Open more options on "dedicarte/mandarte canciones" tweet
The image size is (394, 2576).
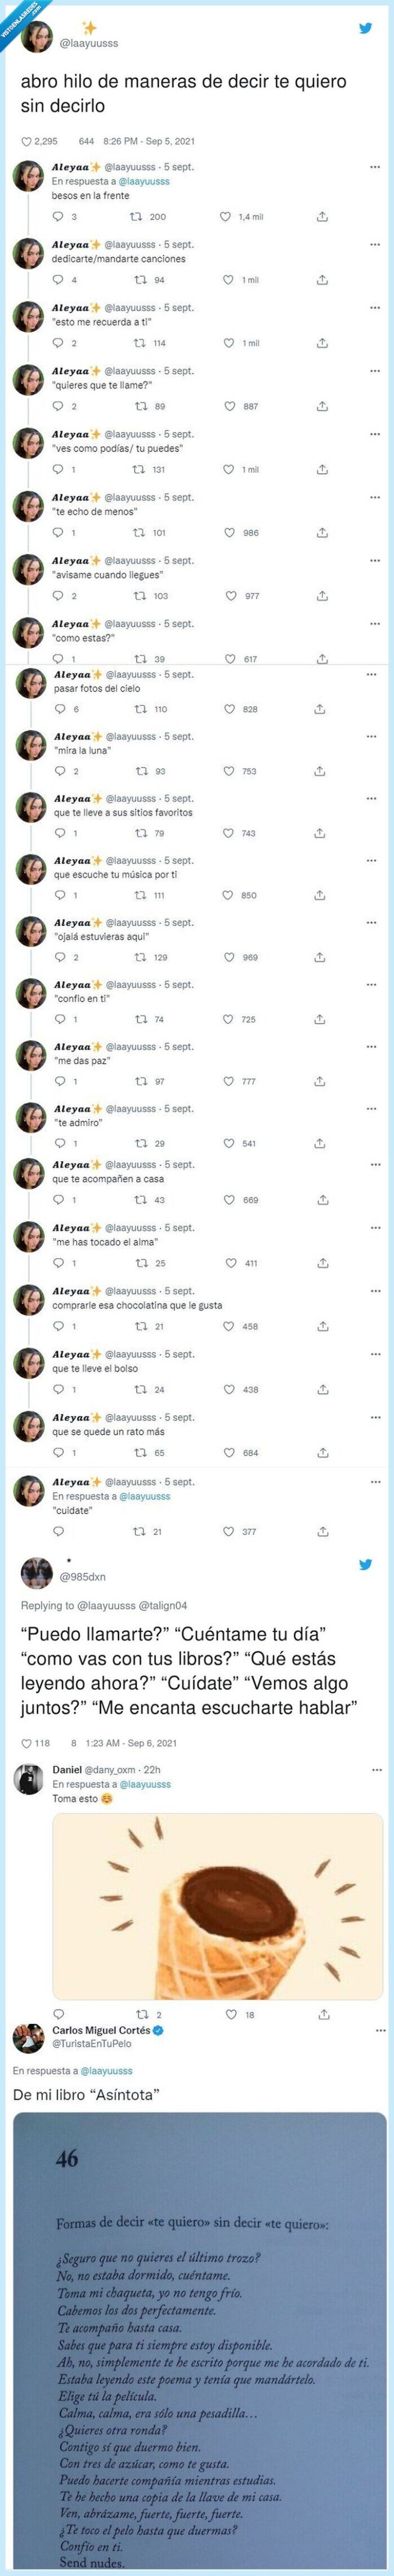[375, 245]
